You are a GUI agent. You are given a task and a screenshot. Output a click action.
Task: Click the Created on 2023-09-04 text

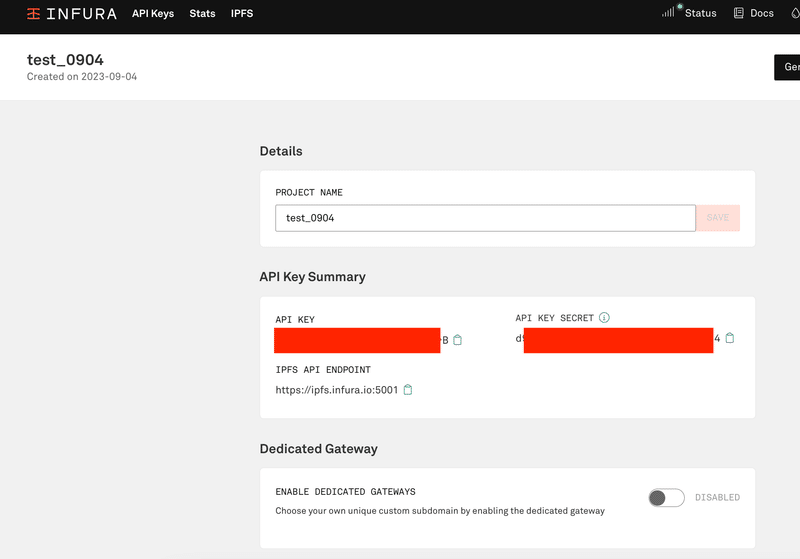[82, 77]
